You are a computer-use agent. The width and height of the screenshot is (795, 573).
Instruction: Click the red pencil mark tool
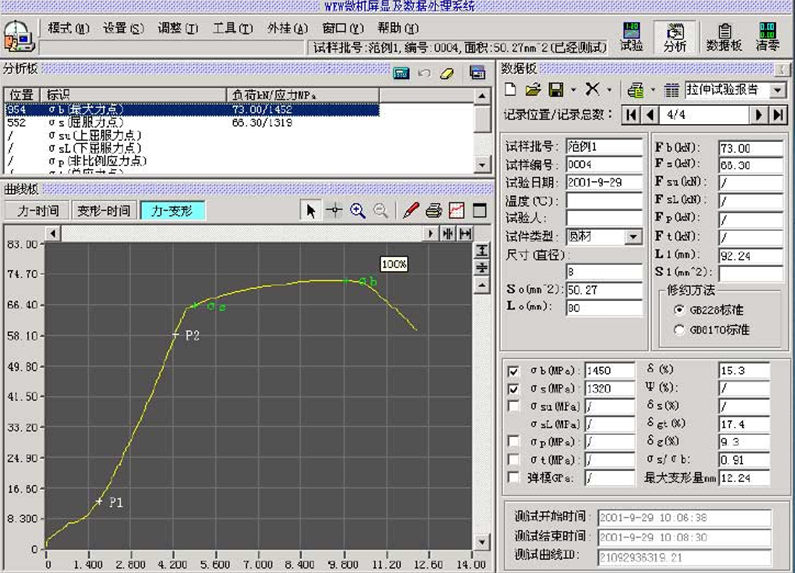411,211
